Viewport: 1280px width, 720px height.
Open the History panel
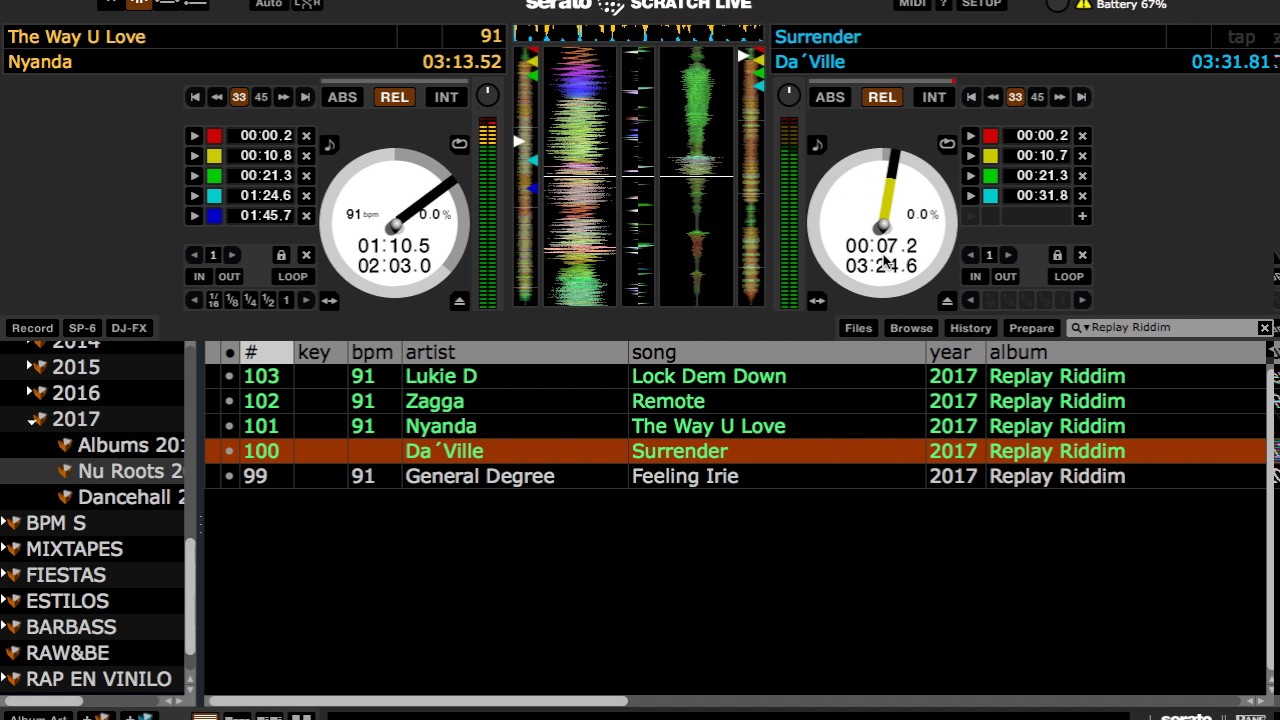(x=970, y=328)
